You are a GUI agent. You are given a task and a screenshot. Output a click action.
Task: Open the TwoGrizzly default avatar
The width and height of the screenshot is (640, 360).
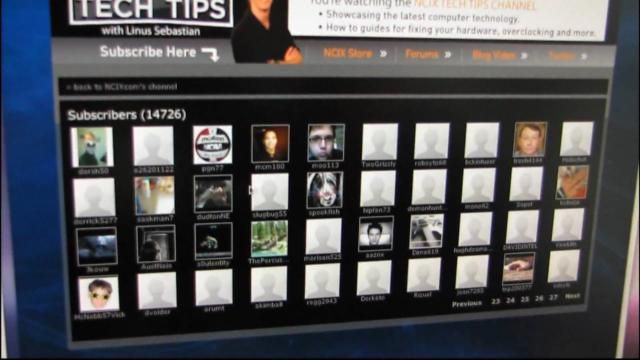click(x=380, y=142)
